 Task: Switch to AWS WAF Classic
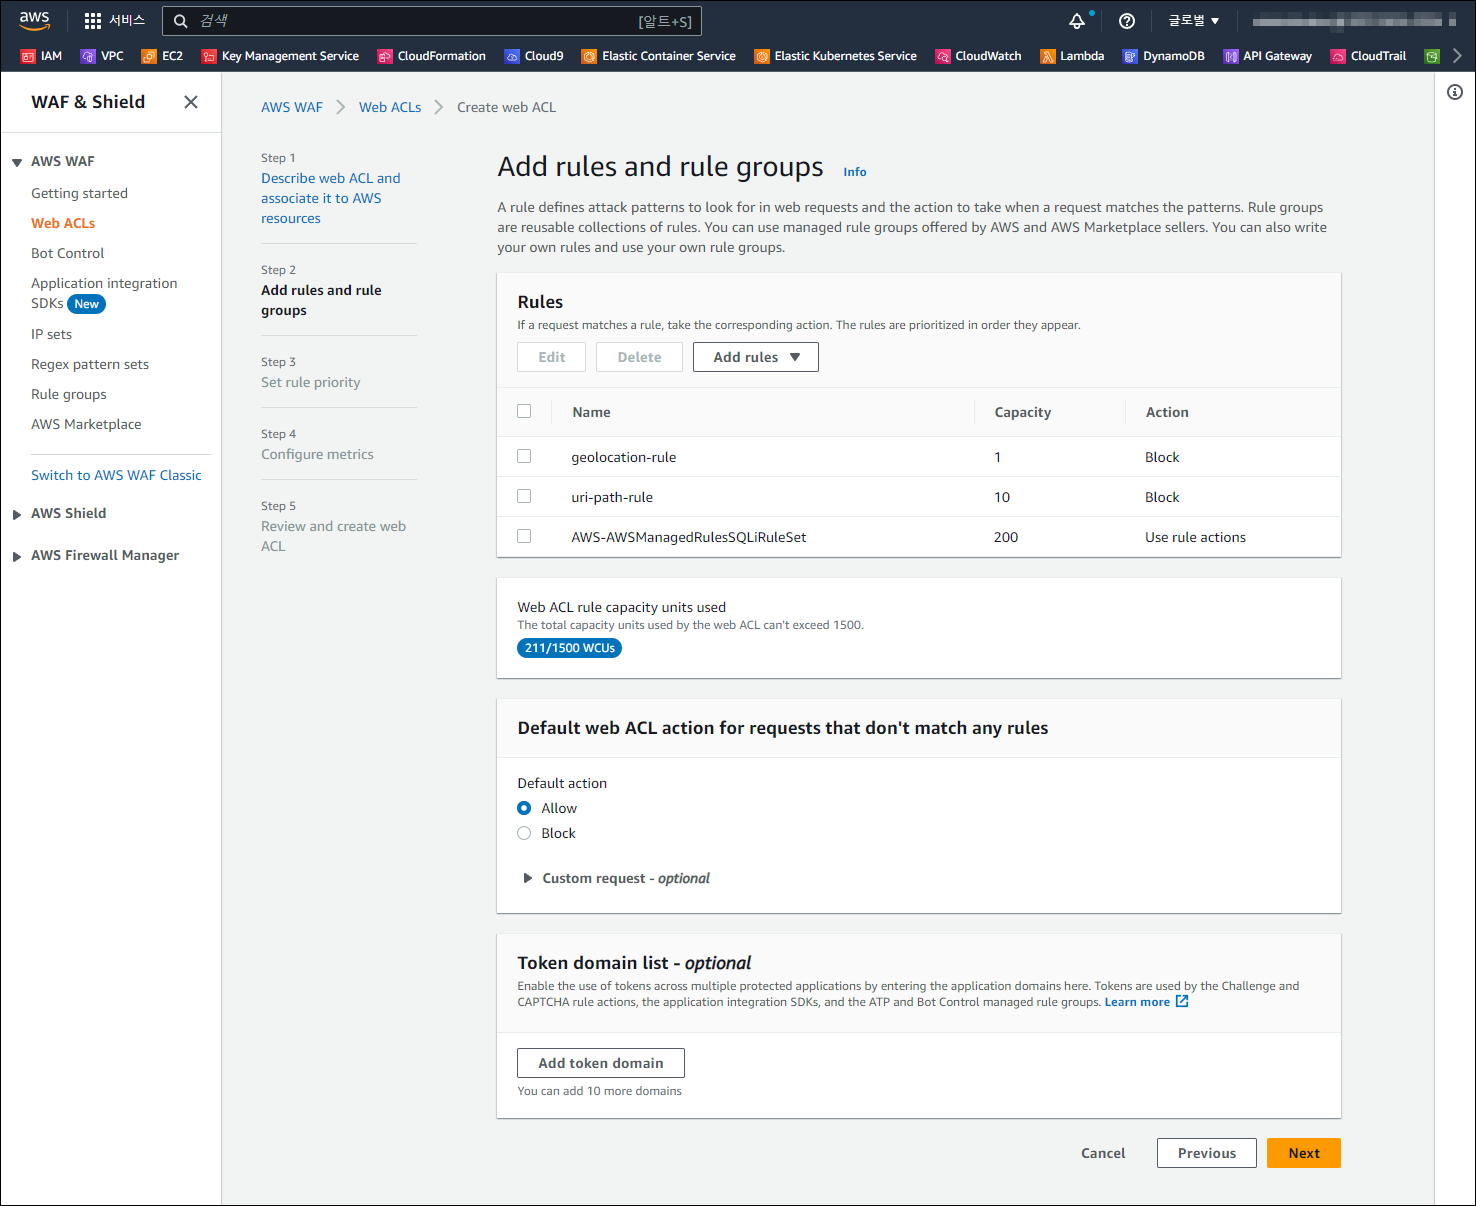coord(116,475)
